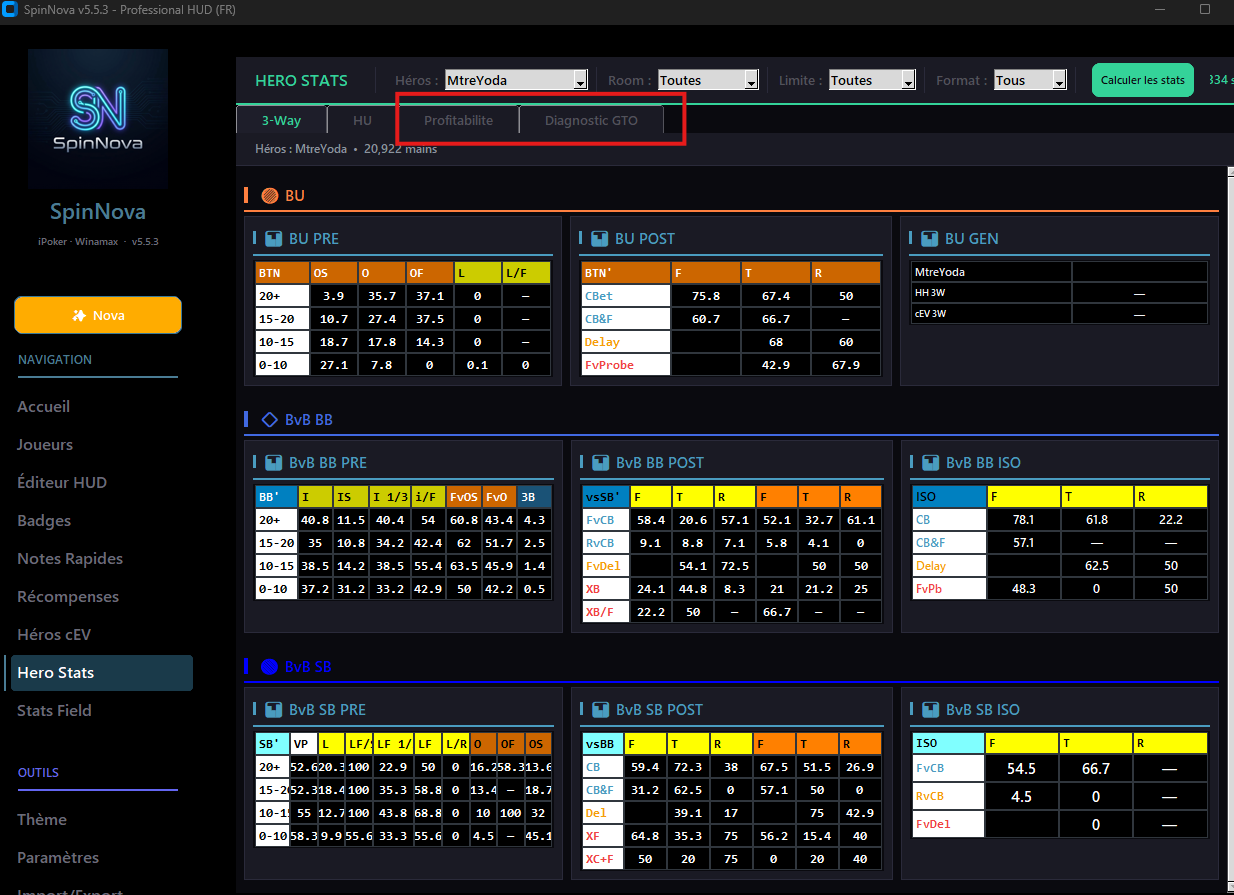
Task: Open Stats Field in the sidebar
Action: click(54, 711)
